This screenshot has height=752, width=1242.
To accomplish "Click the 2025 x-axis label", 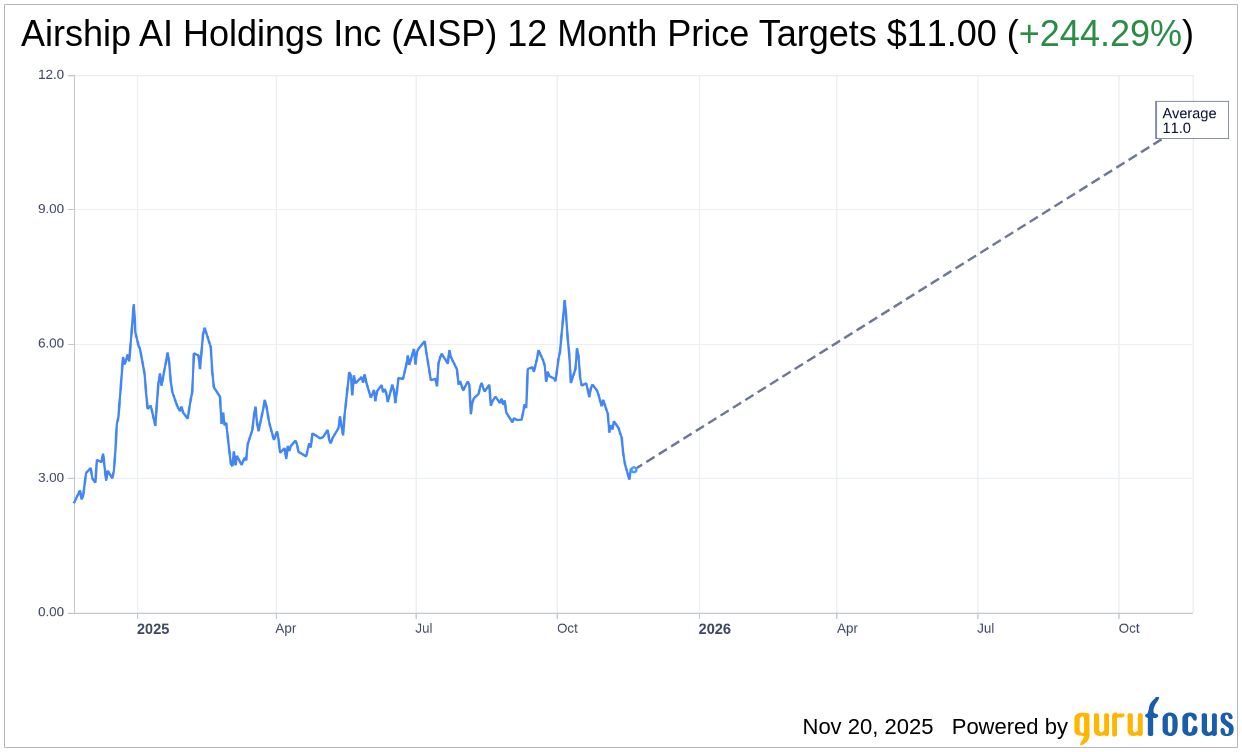I will [x=153, y=629].
